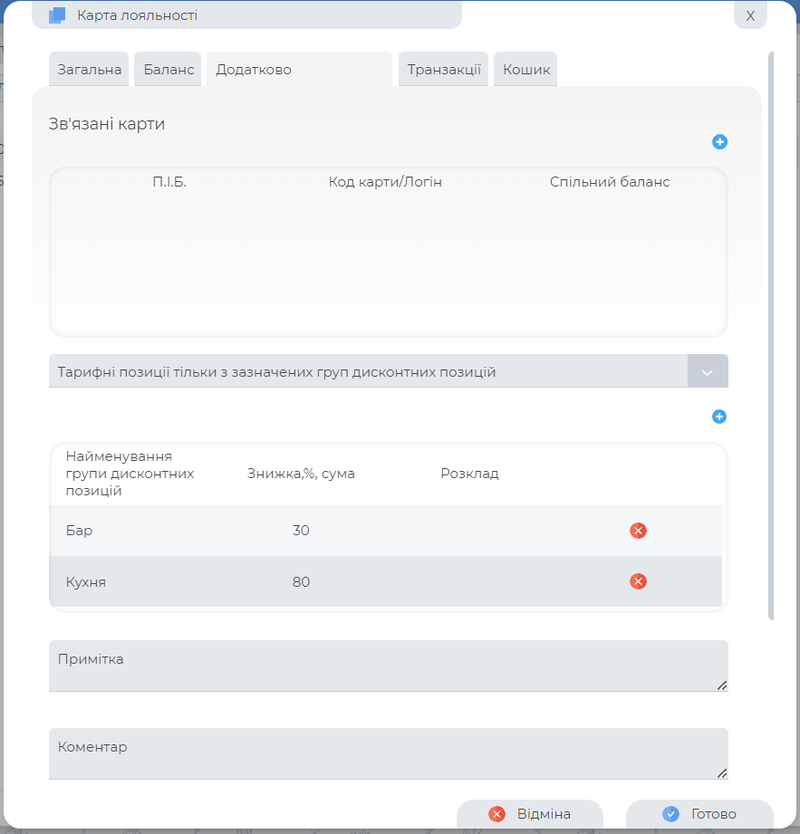Open Тарифні позиції combo box
Viewport: 800px width, 834px height.
point(368,372)
